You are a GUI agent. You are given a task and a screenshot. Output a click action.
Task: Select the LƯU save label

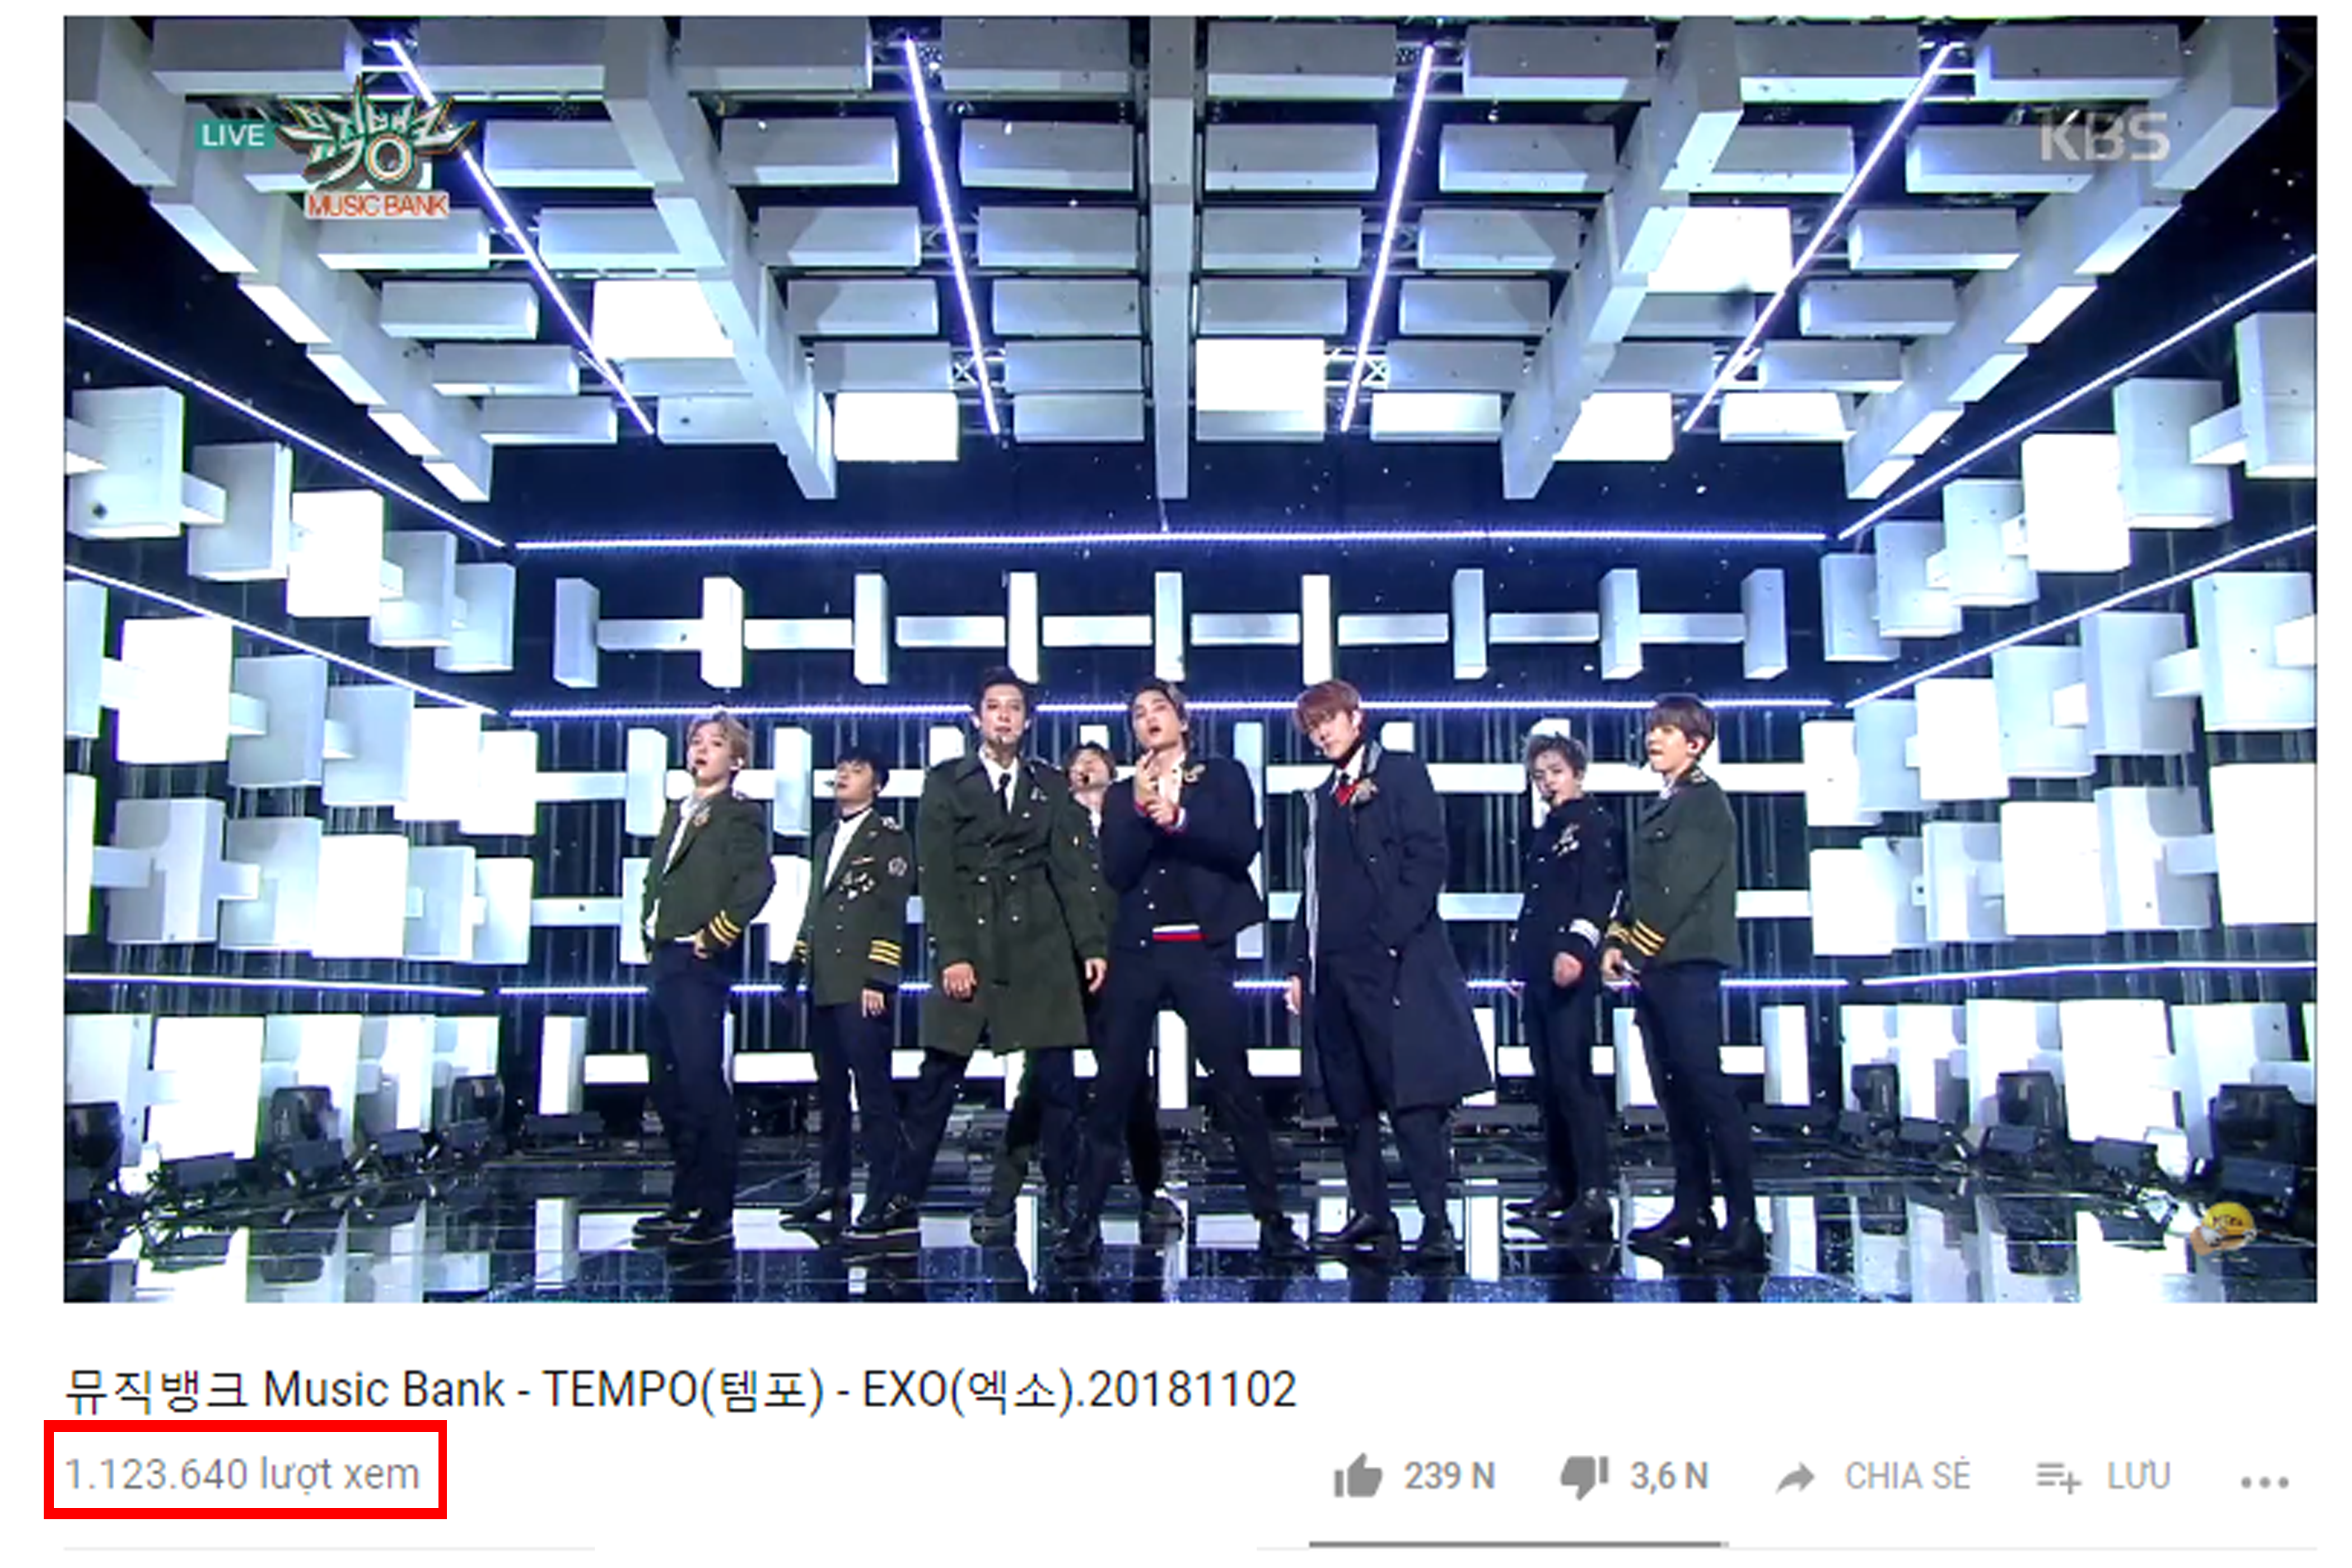2139,1475
